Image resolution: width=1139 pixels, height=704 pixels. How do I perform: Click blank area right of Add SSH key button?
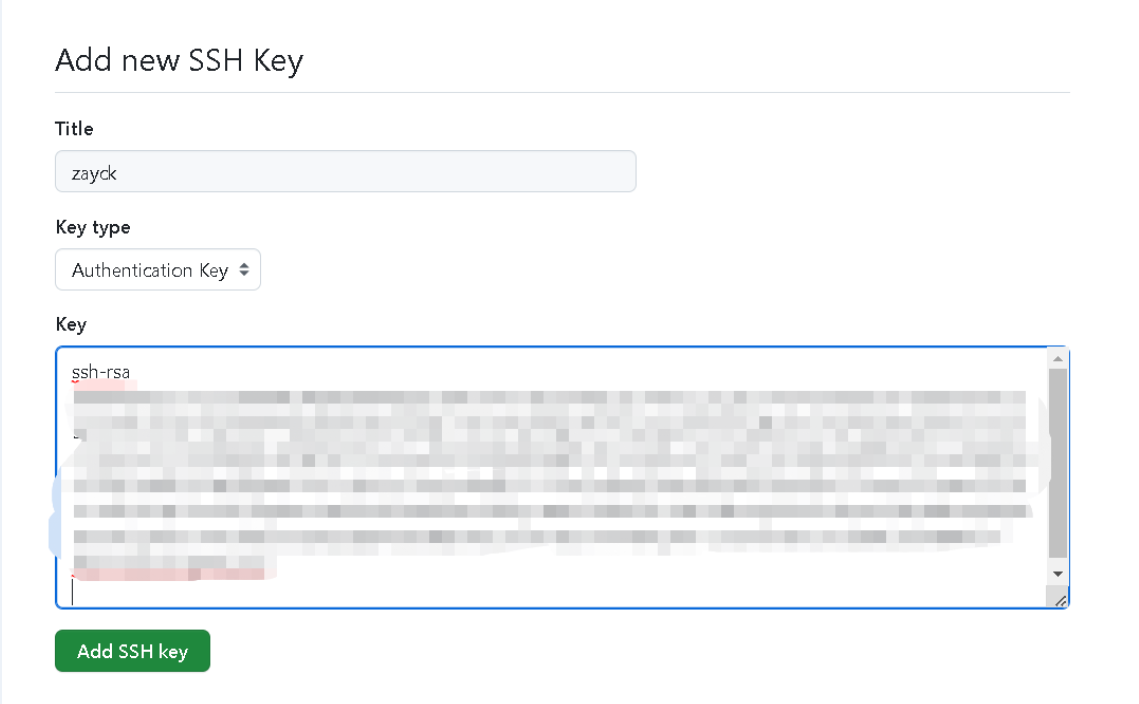pyautogui.click(x=600, y=651)
